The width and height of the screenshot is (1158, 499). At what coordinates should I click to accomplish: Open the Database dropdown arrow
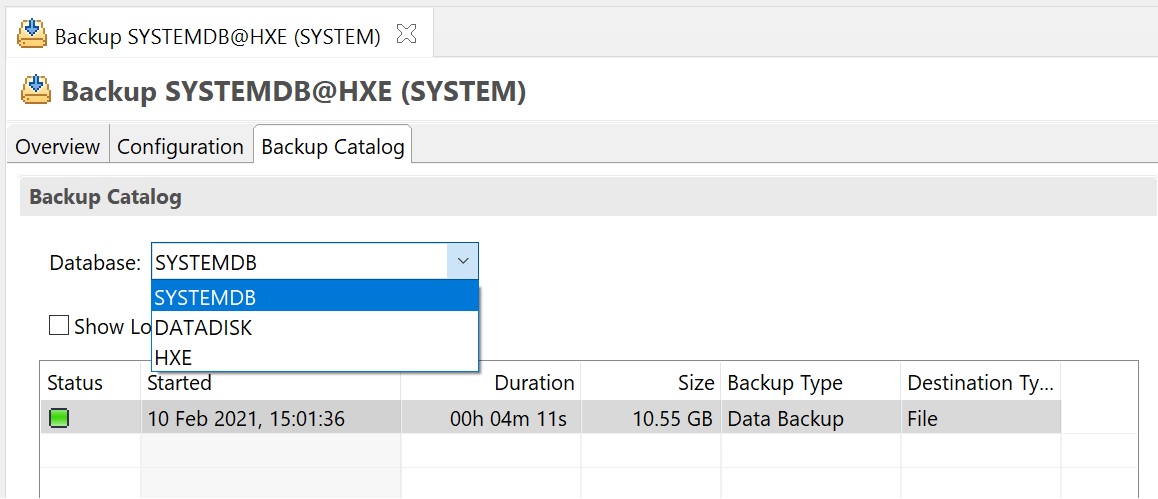pyautogui.click(x=462, y=262)
